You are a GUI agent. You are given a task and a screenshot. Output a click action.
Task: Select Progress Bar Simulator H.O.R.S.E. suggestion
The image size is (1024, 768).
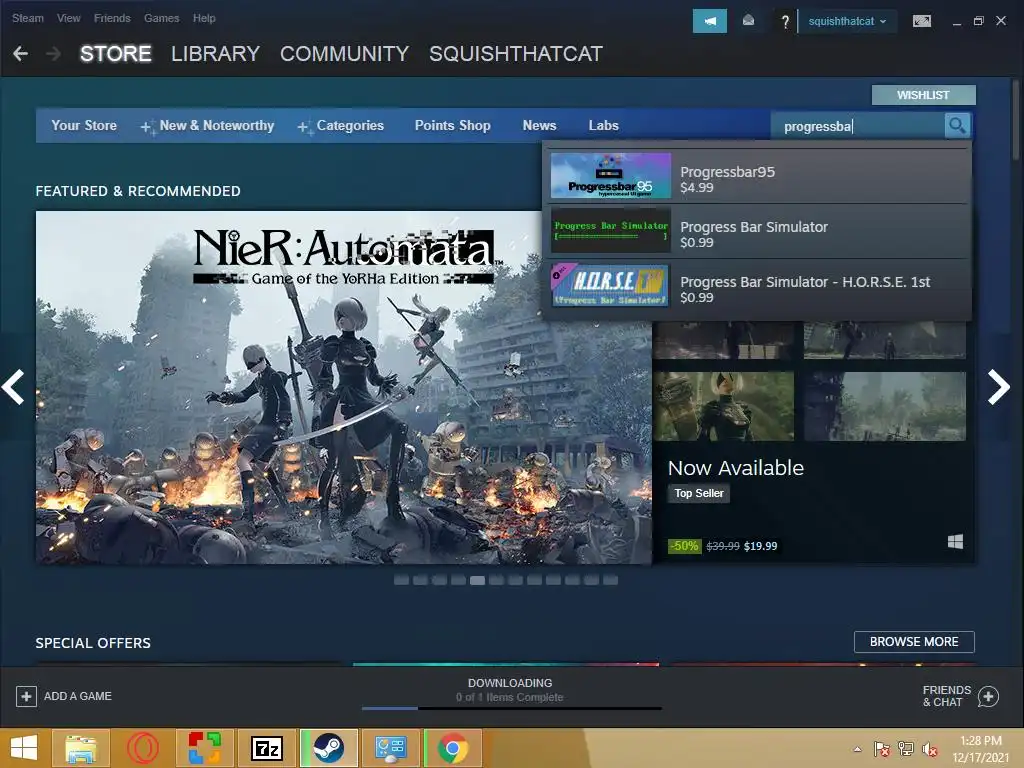click(x=758, y=286)
